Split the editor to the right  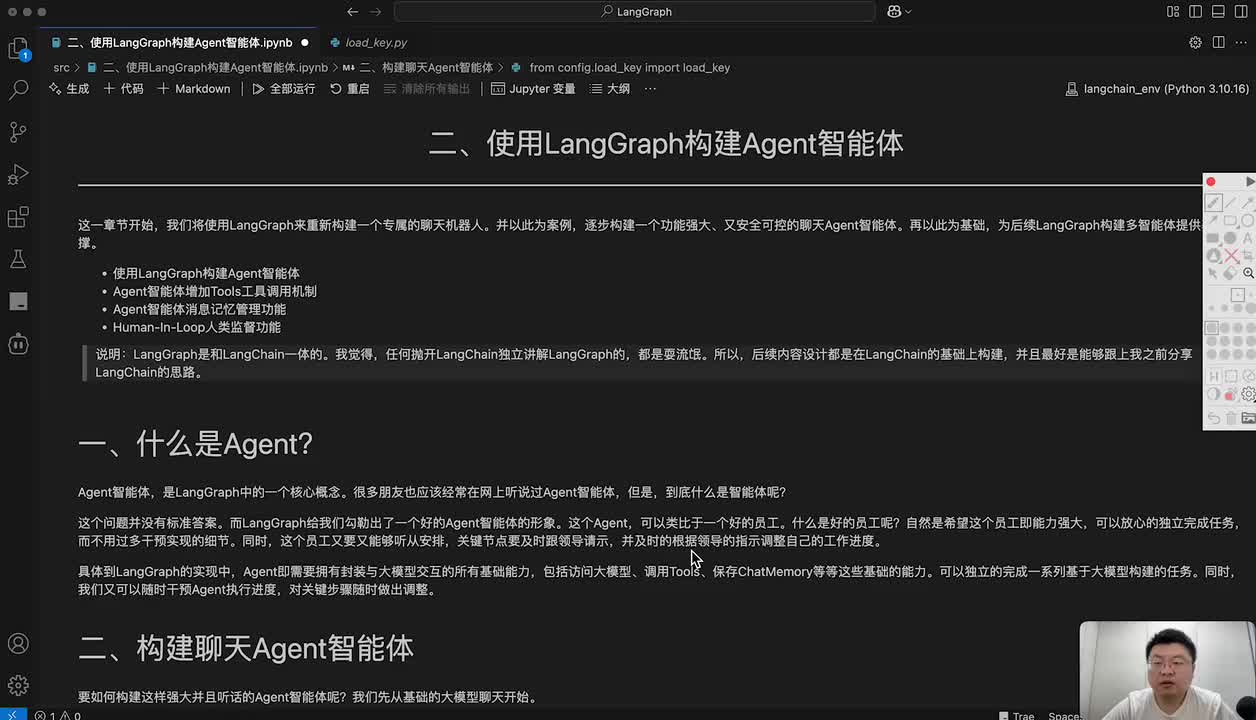pos(1218,43)
